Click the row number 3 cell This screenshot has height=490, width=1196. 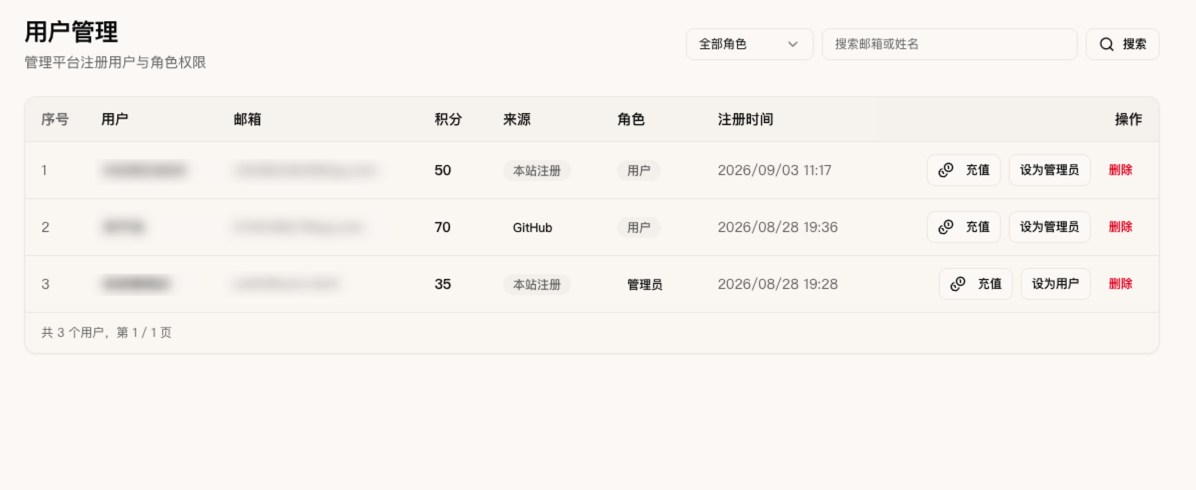45,284
